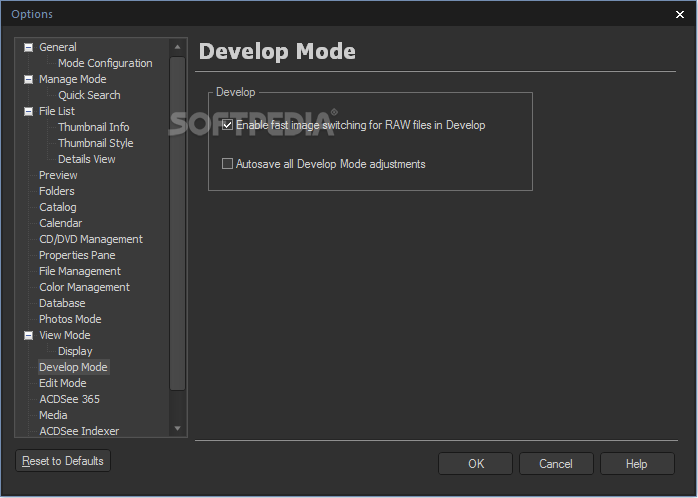Screen dimensions: 698x498
Task: Select Develop Mode tree item
Action: point(73,367)
